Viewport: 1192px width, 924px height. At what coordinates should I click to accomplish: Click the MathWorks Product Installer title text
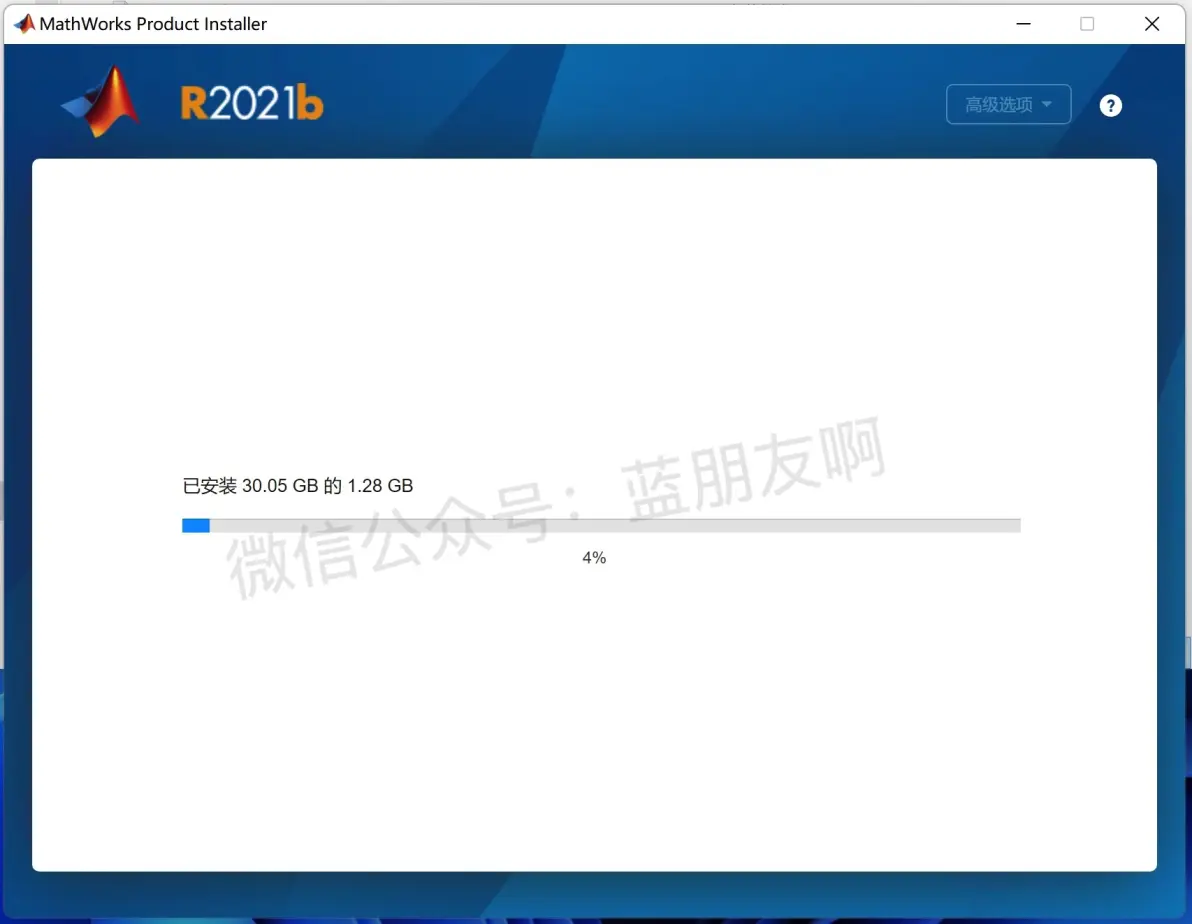[x=153, y=24]
